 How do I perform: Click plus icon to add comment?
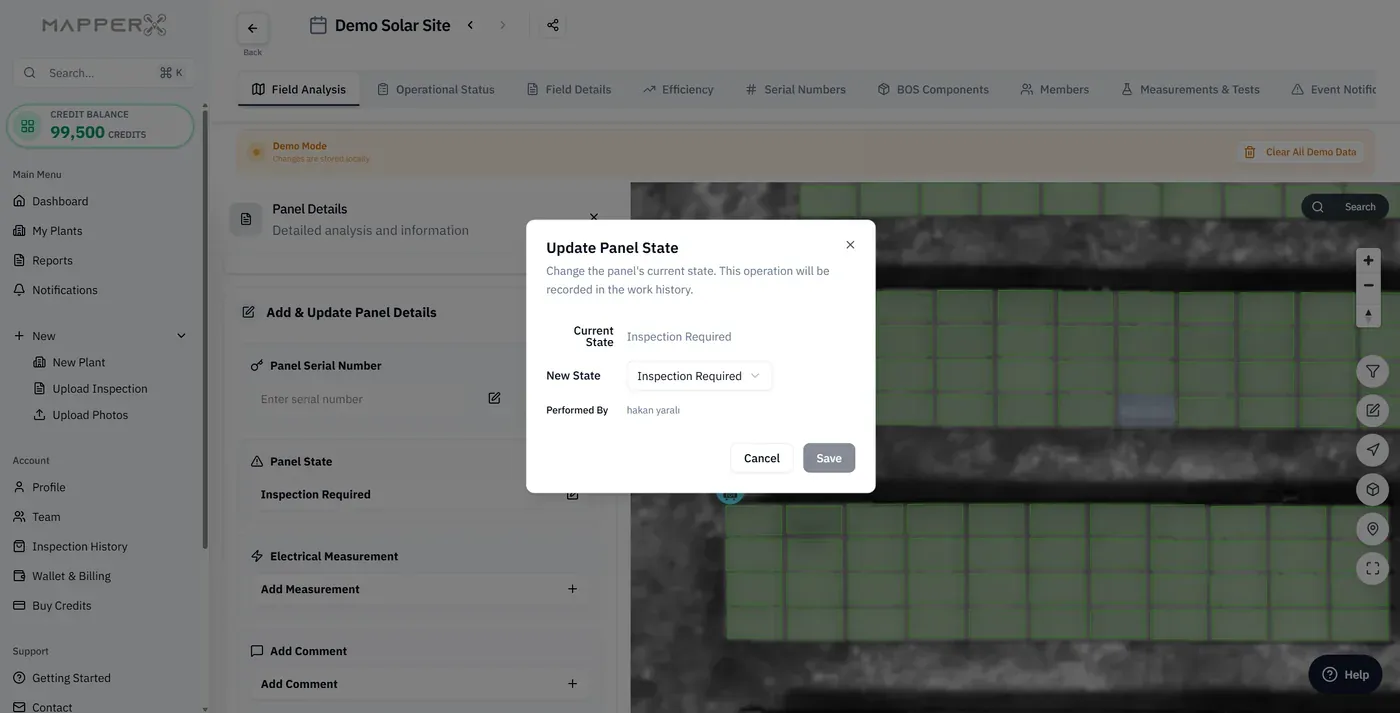pos(572,684)
